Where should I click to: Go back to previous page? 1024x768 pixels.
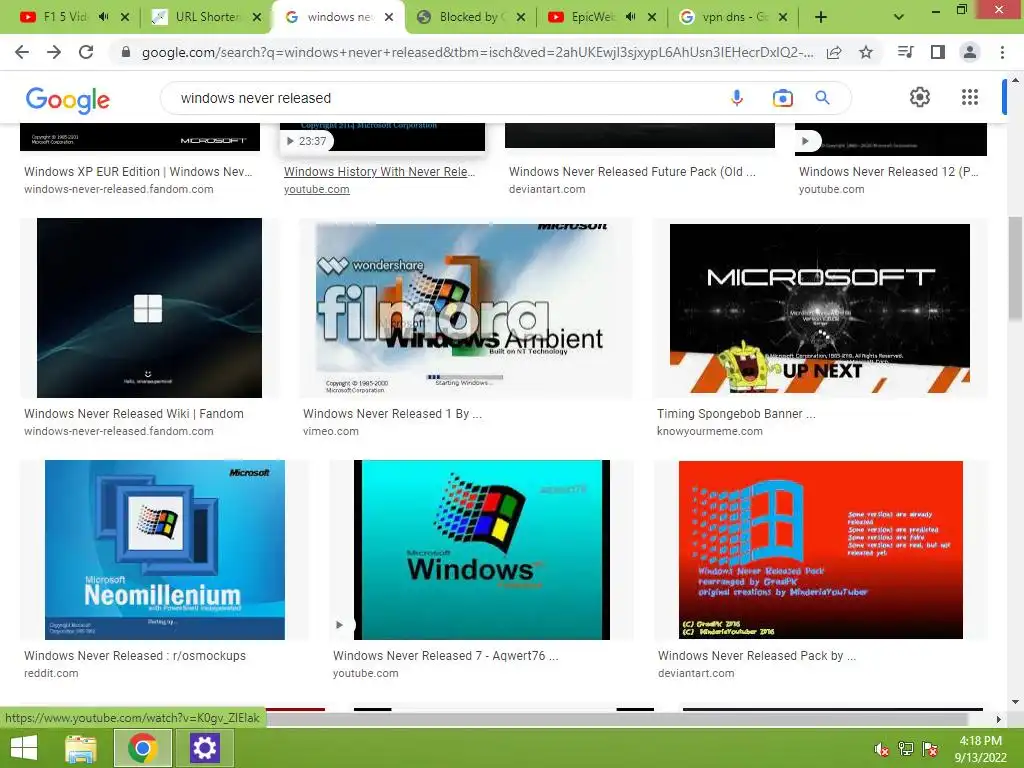pos(22,52)
